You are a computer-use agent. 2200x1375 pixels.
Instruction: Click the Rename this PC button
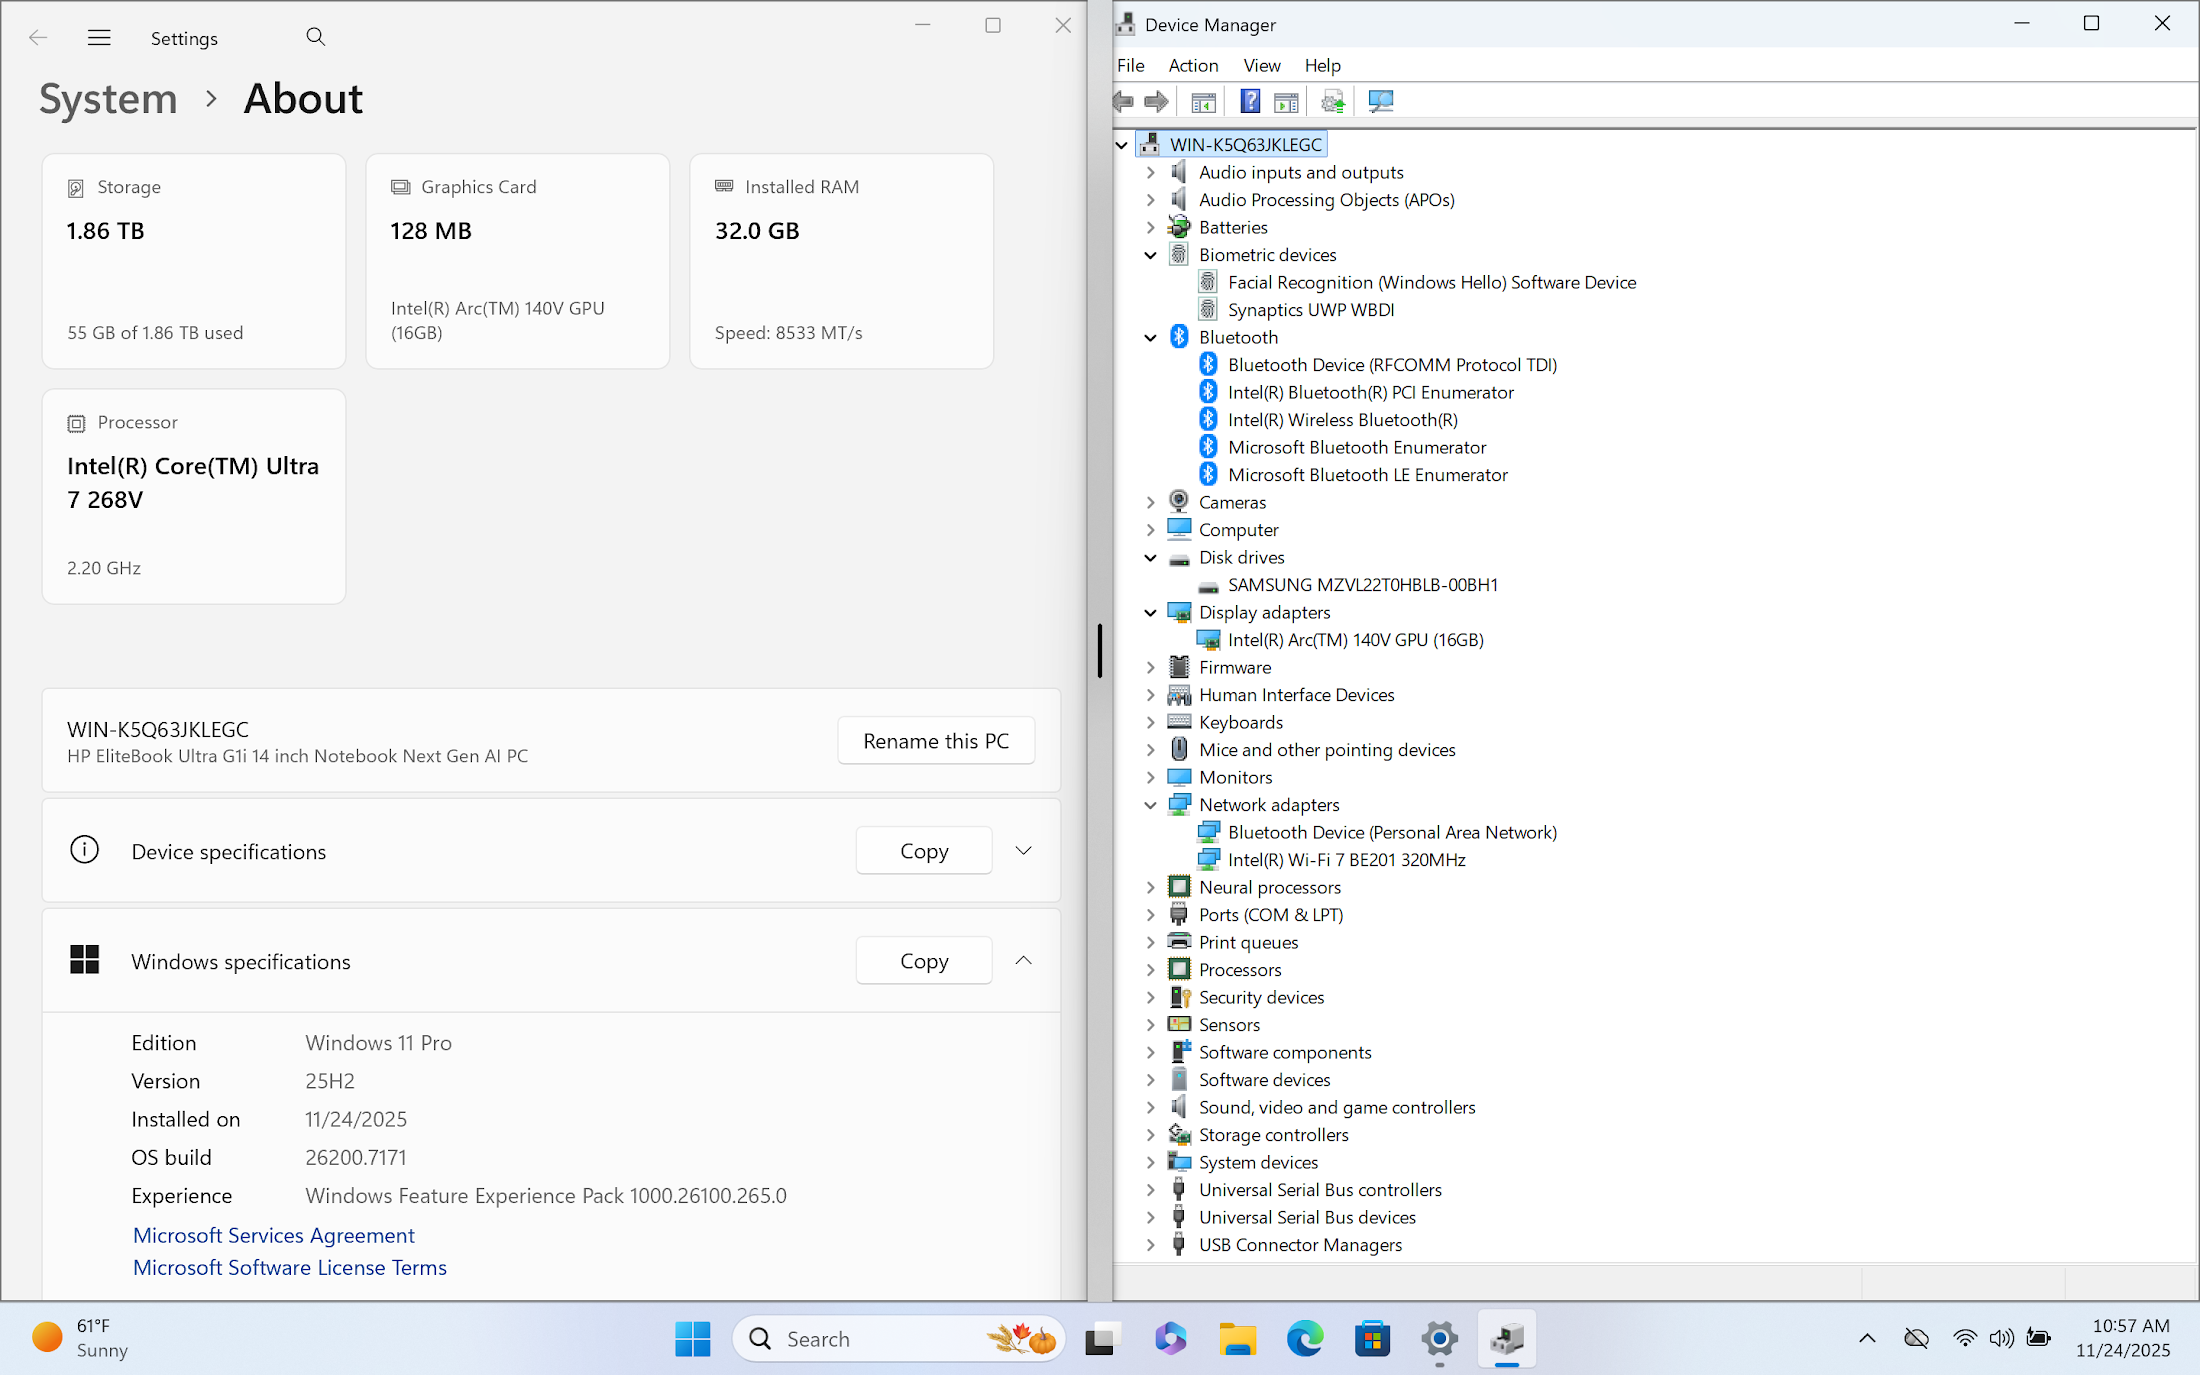point(935,741)
